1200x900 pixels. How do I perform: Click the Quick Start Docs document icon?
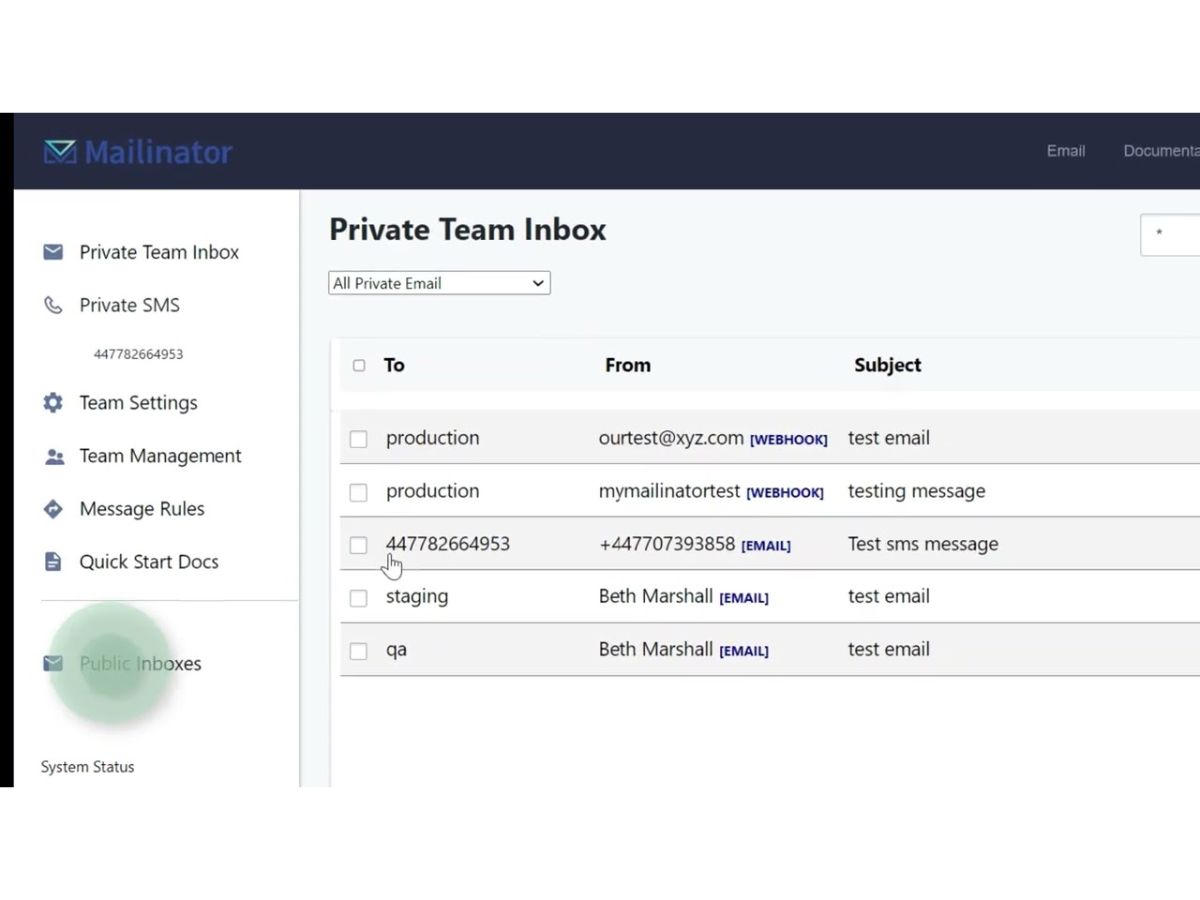click(53, 562)
